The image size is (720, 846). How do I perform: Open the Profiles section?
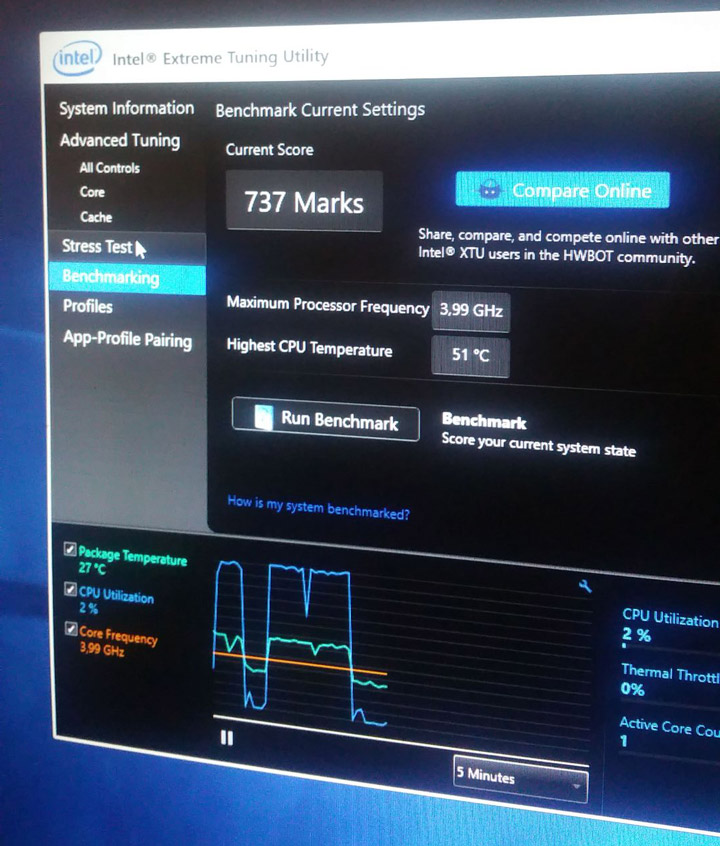[88, 306]
